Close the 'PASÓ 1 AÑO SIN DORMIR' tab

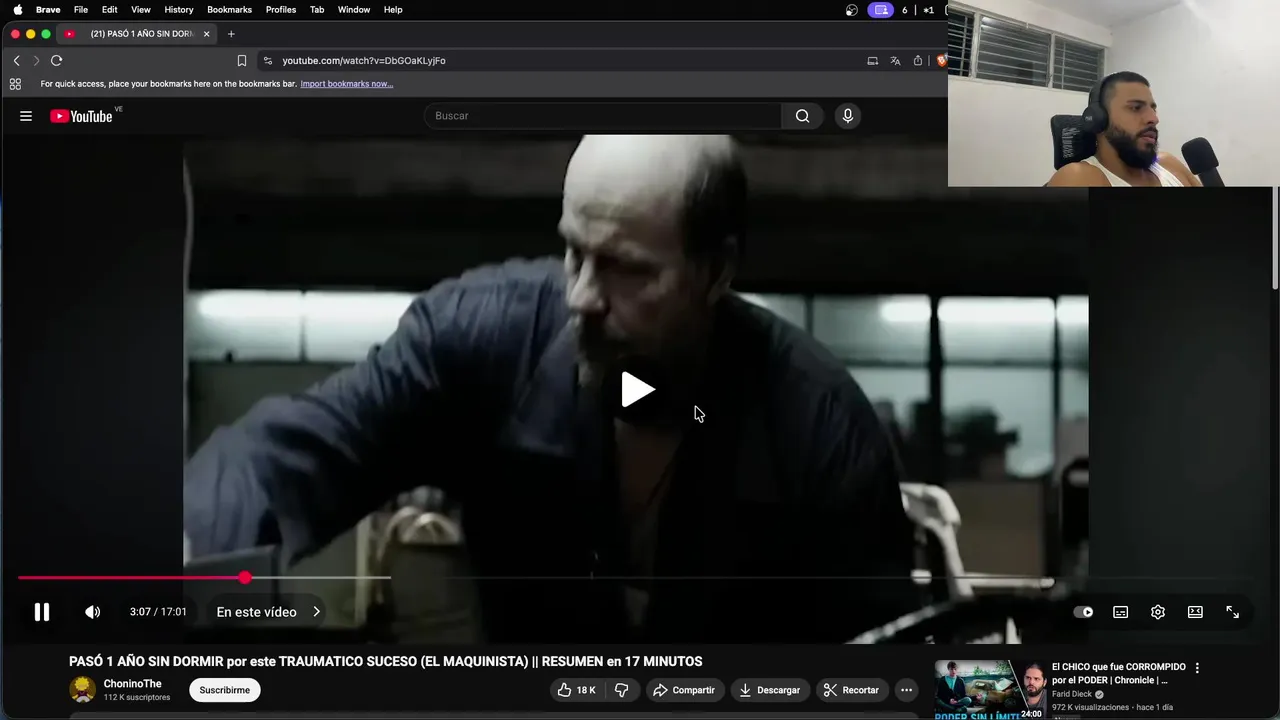(207, 34)
